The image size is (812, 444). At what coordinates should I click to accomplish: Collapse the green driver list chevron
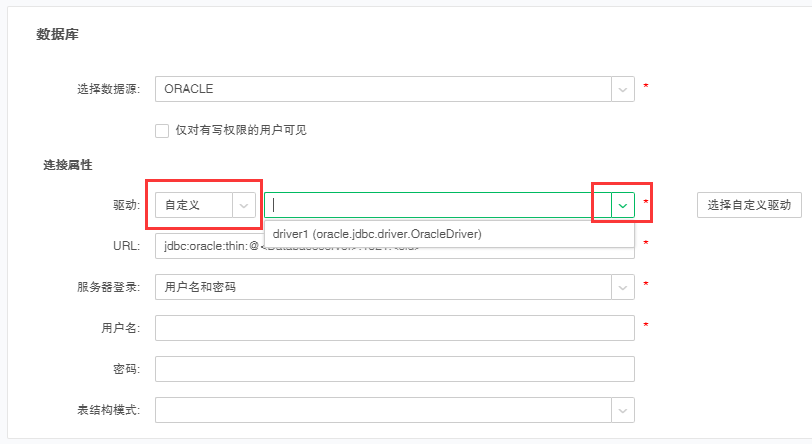622,205
